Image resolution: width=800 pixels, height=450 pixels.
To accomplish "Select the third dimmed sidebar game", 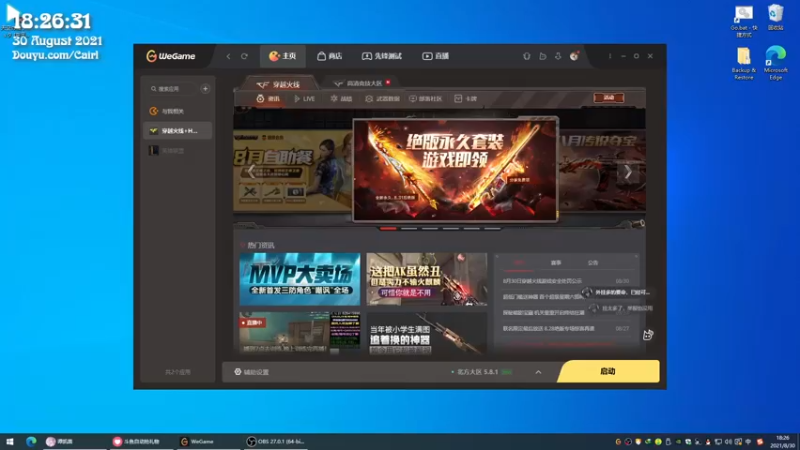I will [x=178, y=151].
